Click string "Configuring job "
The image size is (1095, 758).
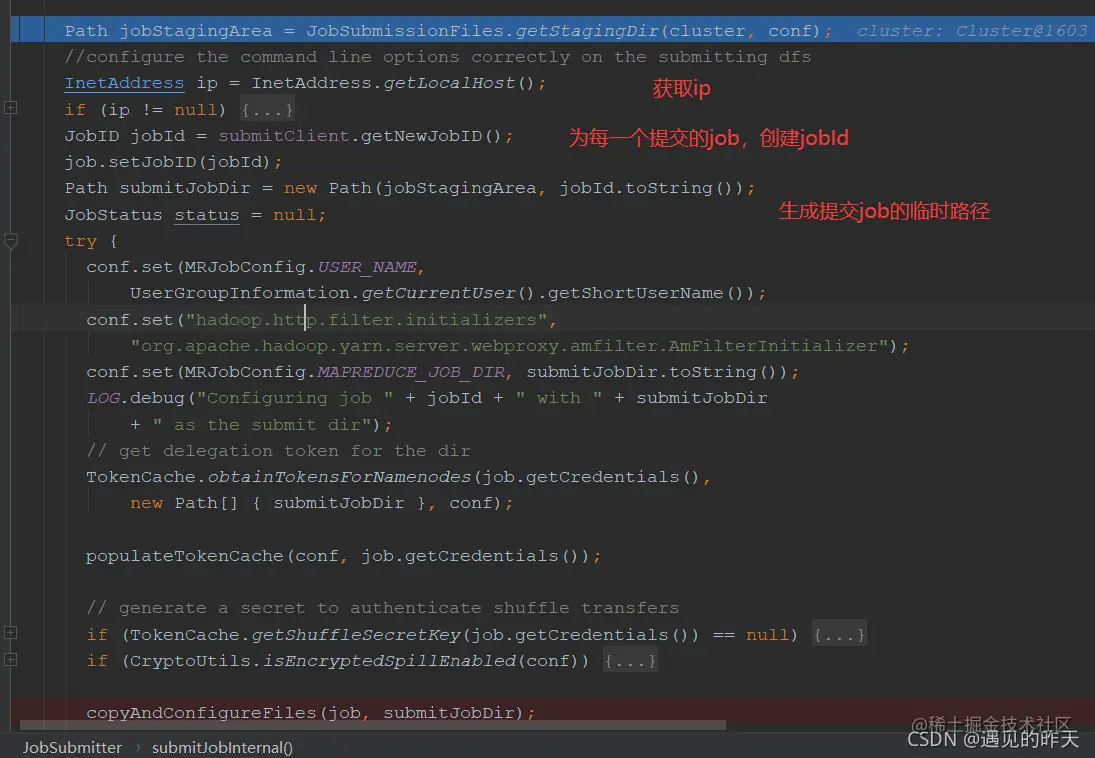(294, 398)
